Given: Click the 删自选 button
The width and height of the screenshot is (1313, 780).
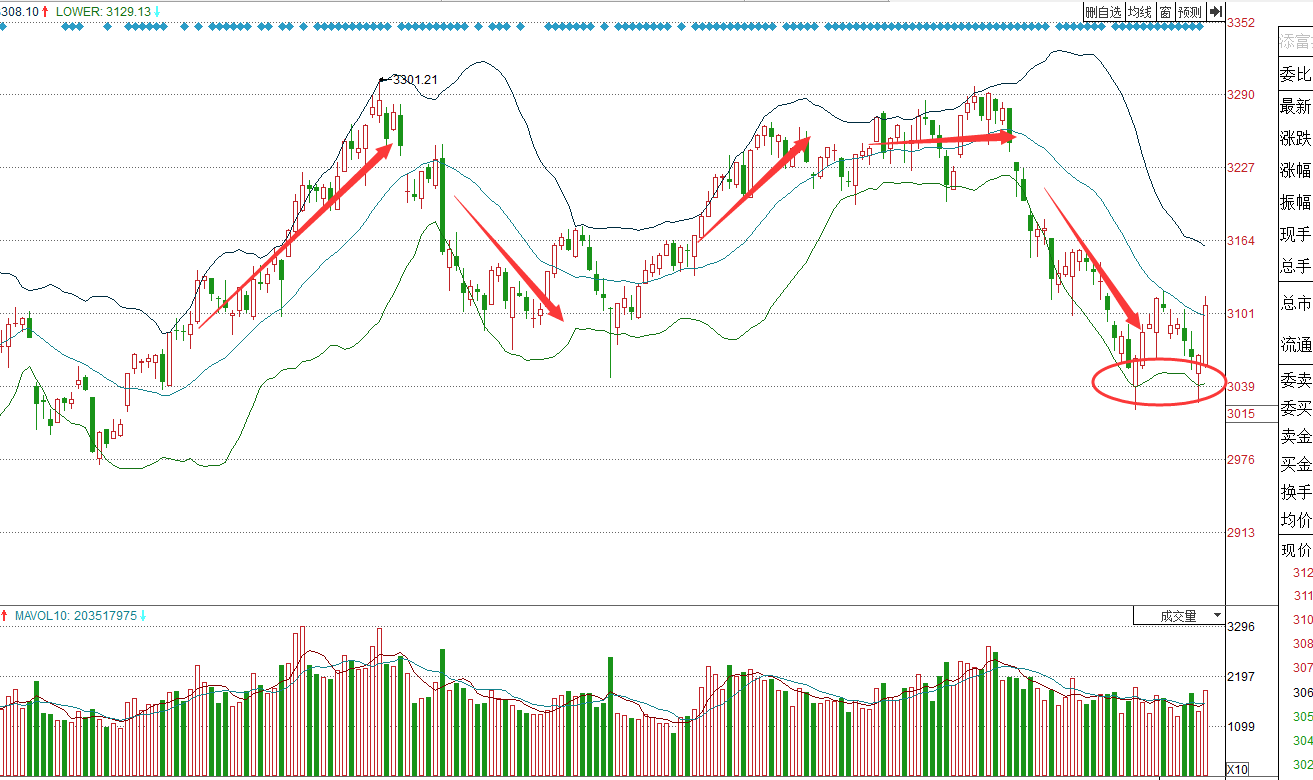Looking at the screenshot, I should click(1104, 12).
